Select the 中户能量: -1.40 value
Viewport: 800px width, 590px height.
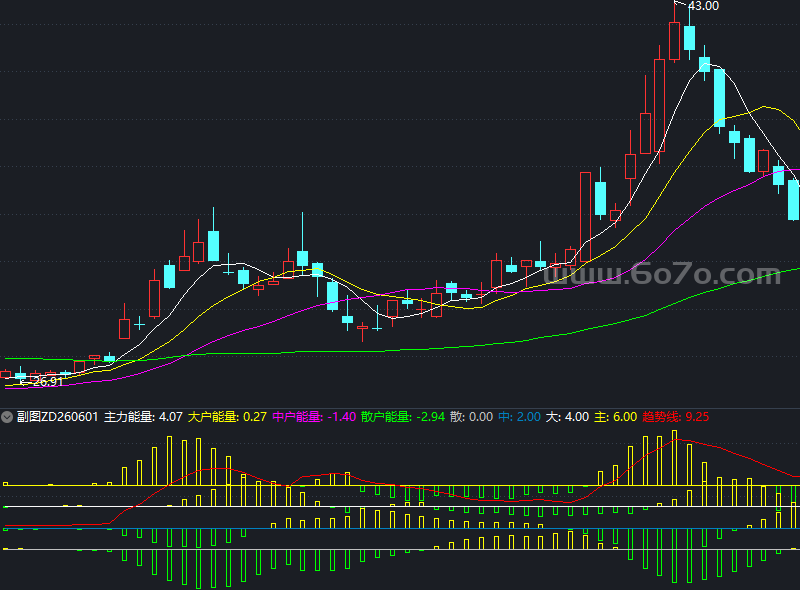[314, 417]
